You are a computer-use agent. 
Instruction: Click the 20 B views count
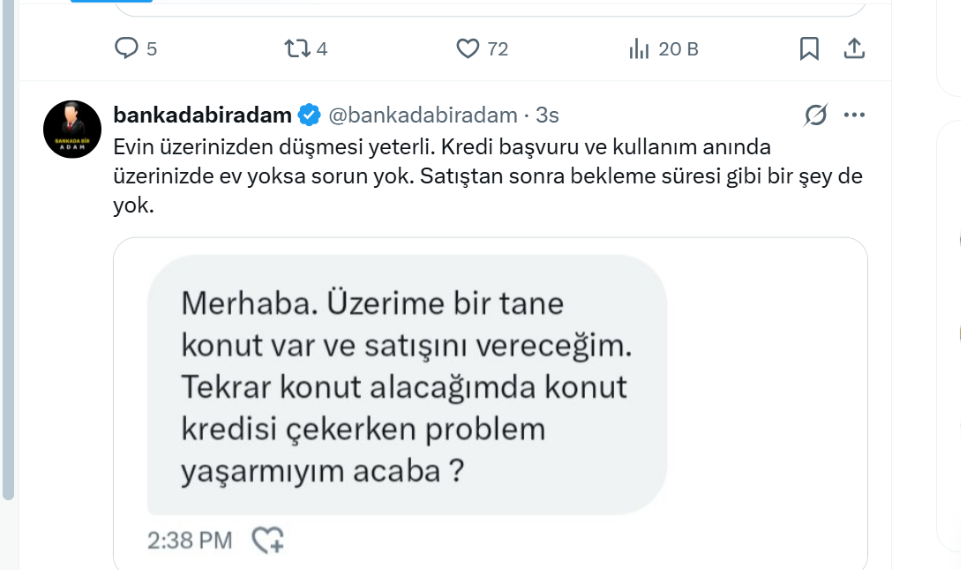678,49
